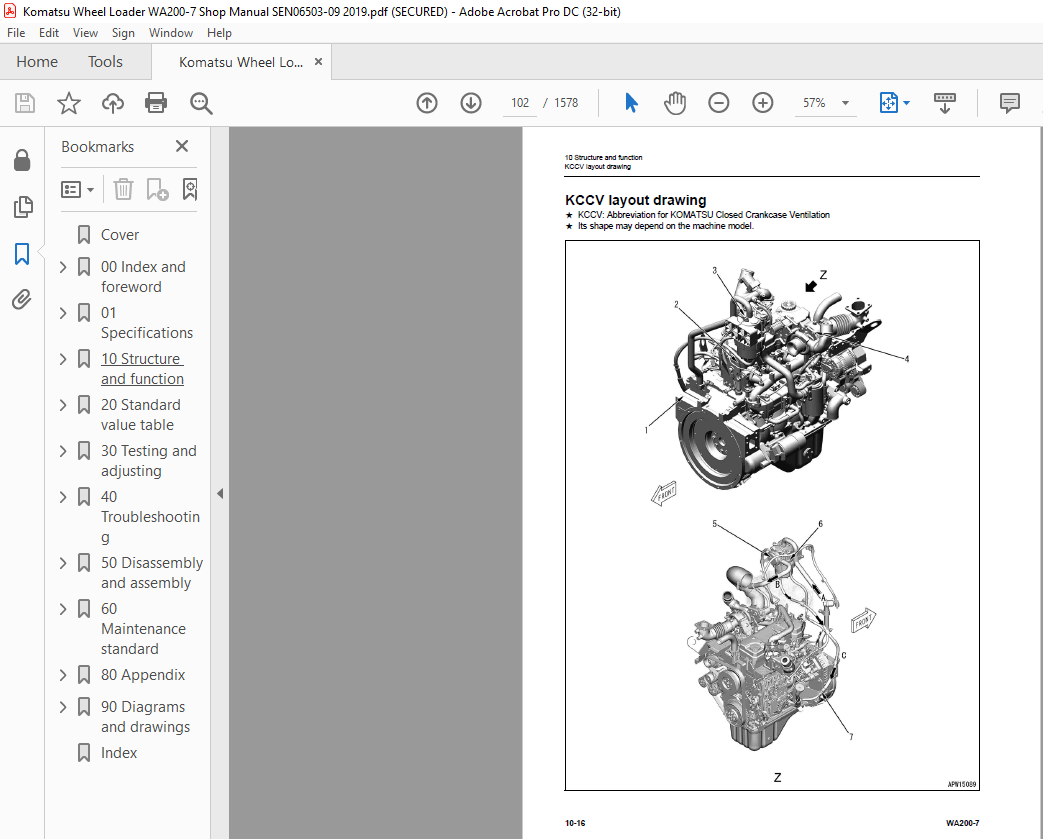Click the Save file icon

click(x=25, y=103)
